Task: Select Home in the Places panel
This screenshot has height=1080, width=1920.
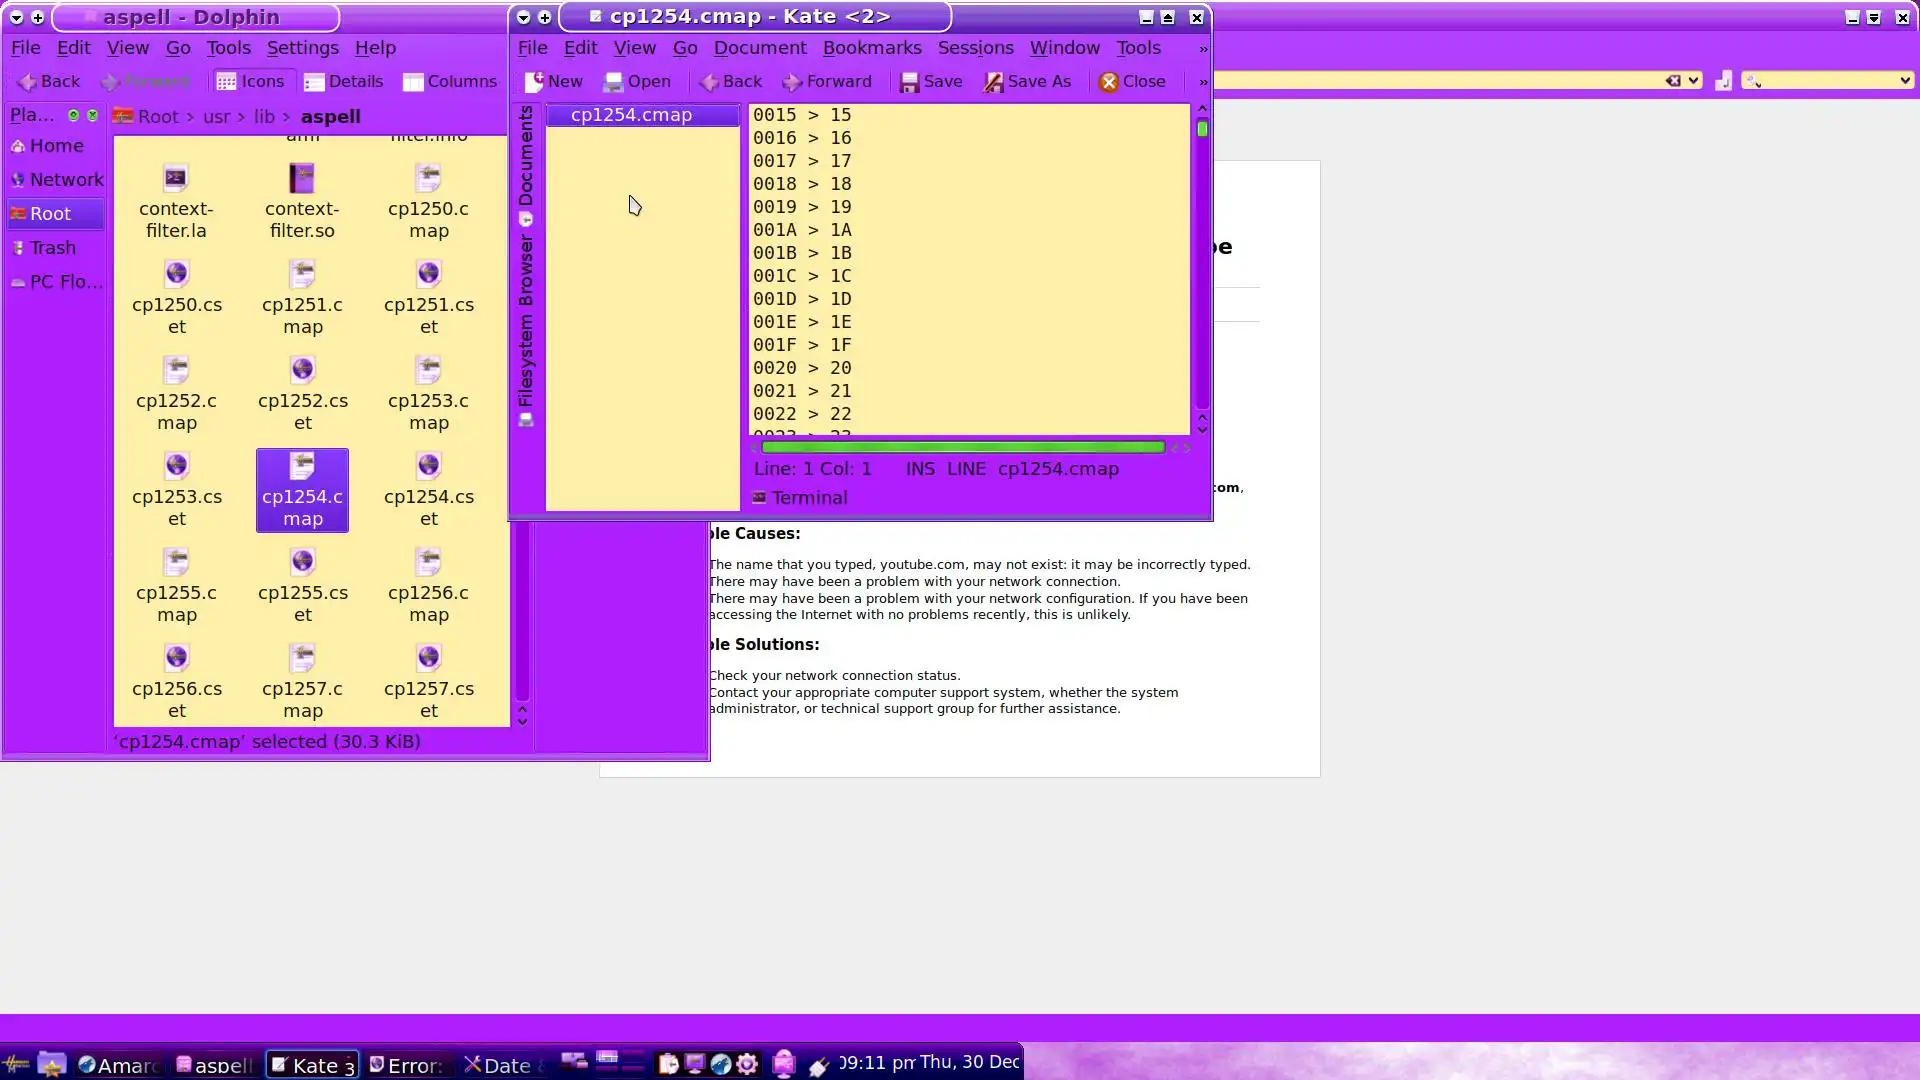Action: coord(56,146)
